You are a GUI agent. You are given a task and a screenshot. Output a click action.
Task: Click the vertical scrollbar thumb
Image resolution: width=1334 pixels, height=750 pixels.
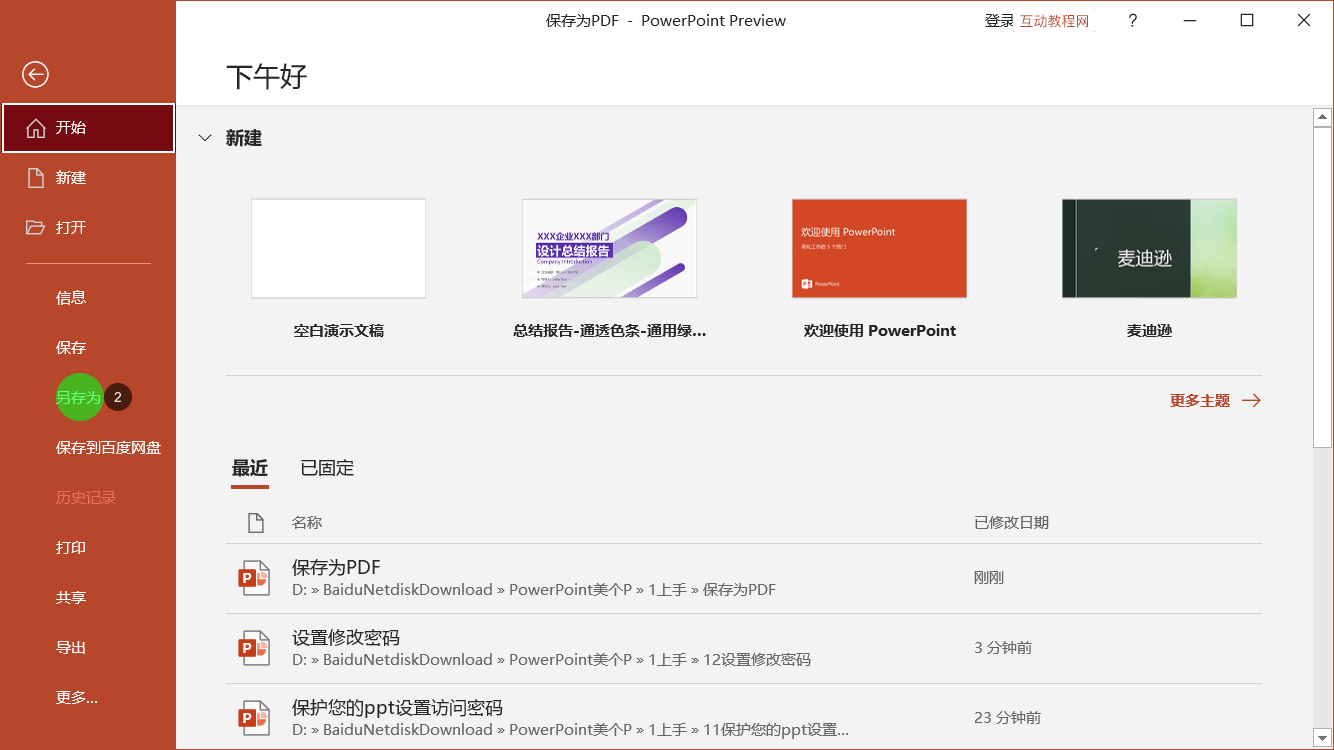(x=1322, y=287)
